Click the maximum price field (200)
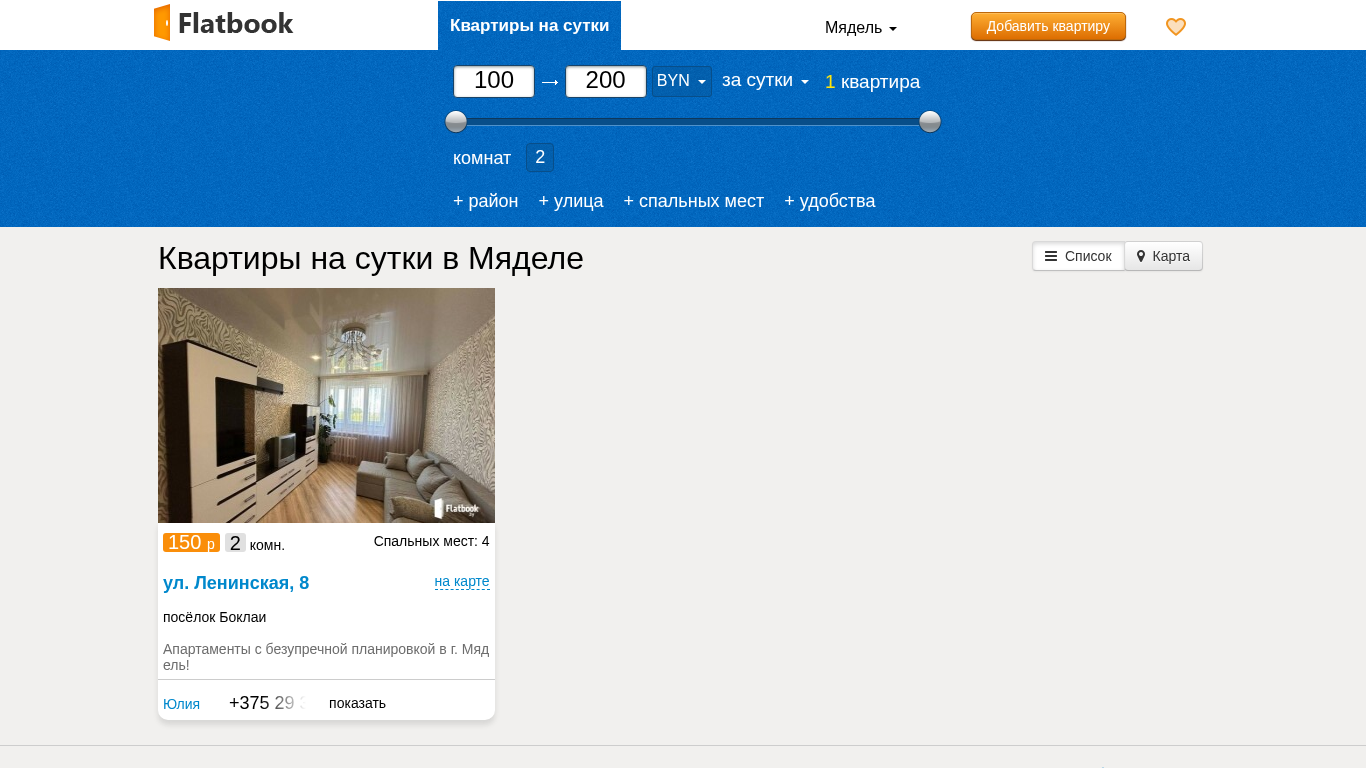 pyautogui.click(x=606, y=81)
